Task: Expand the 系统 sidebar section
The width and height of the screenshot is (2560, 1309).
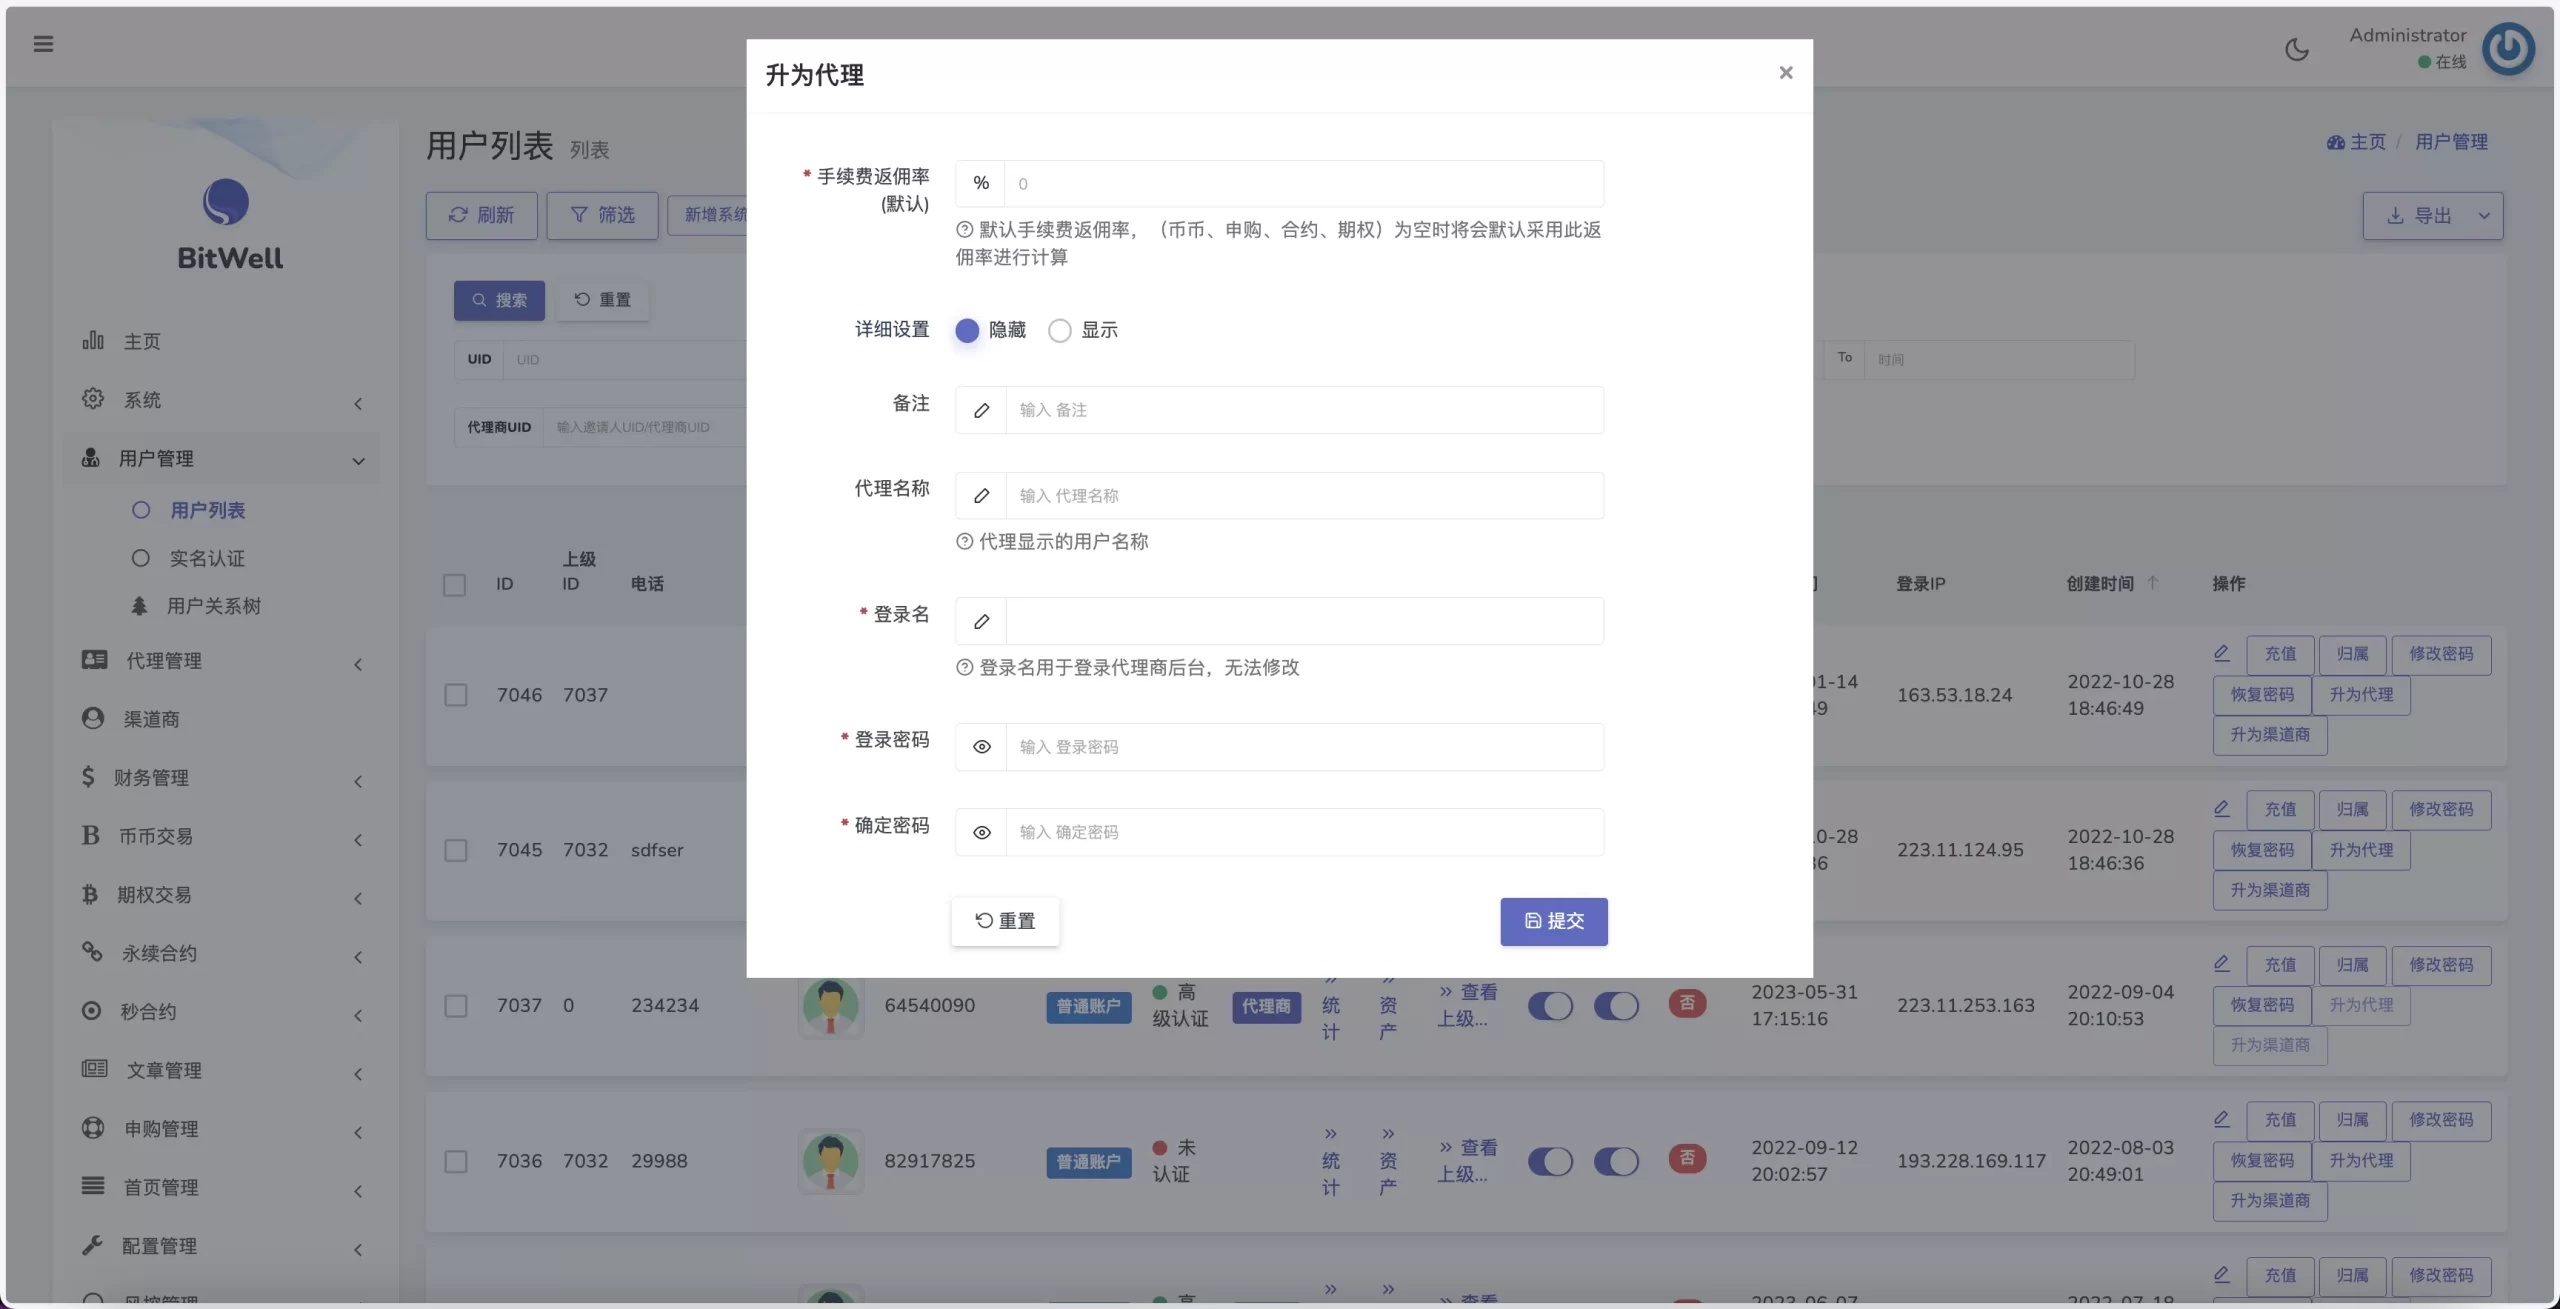Action: click(222, 398)
